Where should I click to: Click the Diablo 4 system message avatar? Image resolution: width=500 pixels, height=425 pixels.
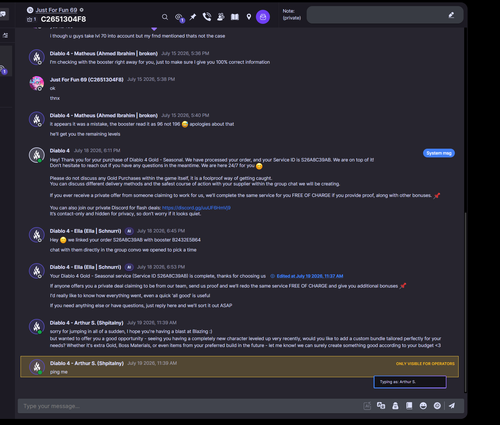tap(37, 155)
